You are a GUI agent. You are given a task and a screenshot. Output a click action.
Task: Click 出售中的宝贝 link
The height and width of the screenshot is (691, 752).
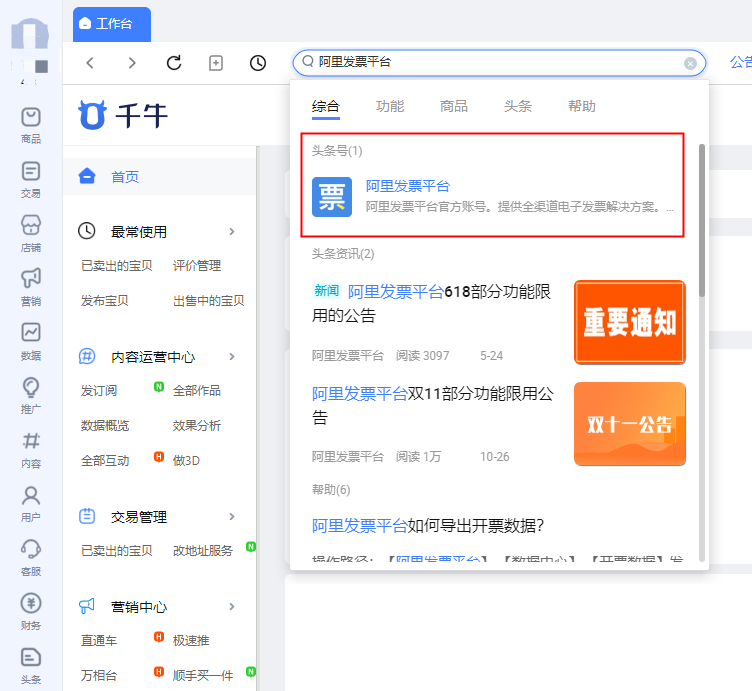pos(209,301)
